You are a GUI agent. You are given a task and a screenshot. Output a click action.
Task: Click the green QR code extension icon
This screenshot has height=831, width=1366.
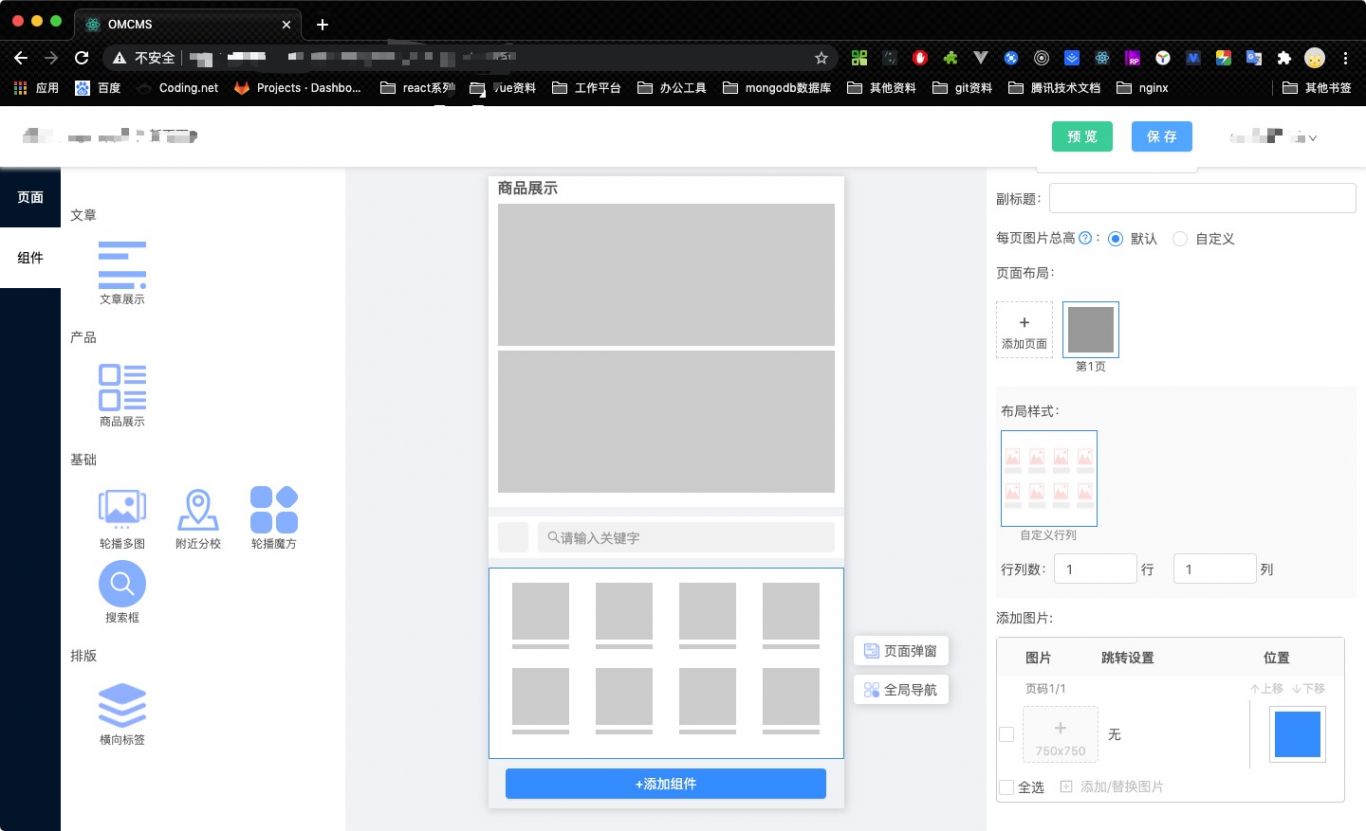click(x=859, y=58)
